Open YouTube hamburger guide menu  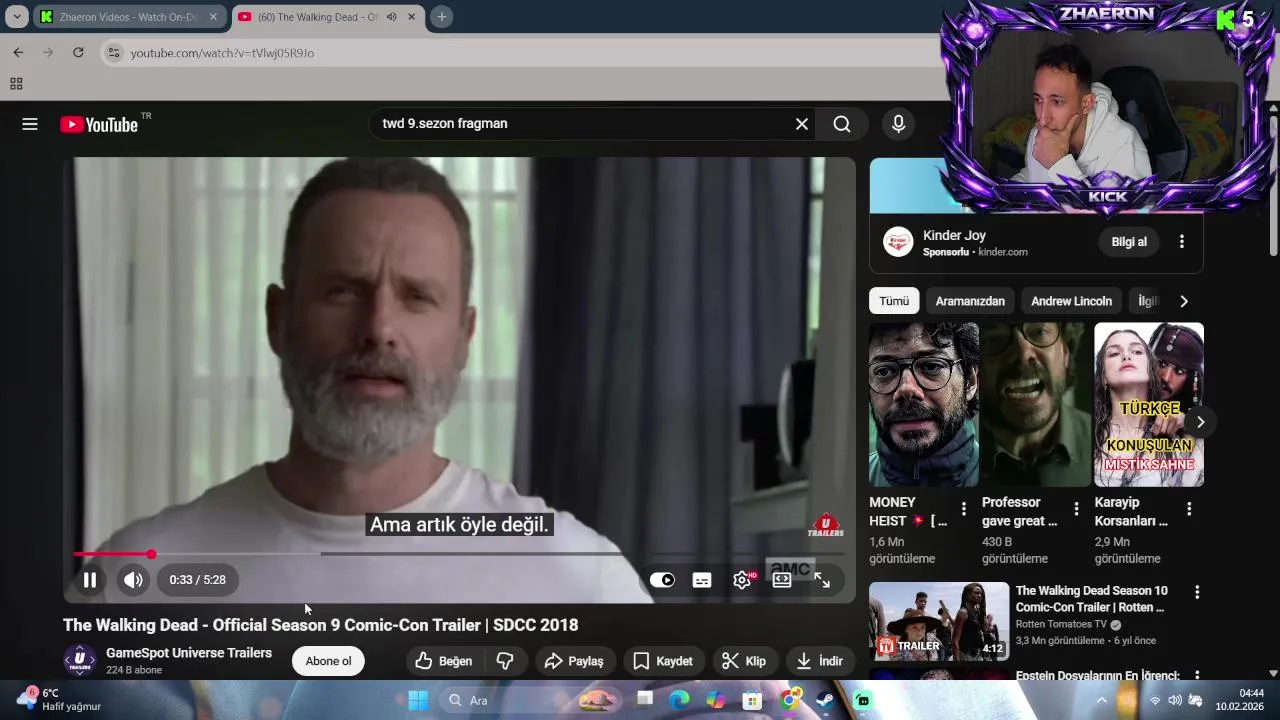pyautogui.click(x=30, y=124)
